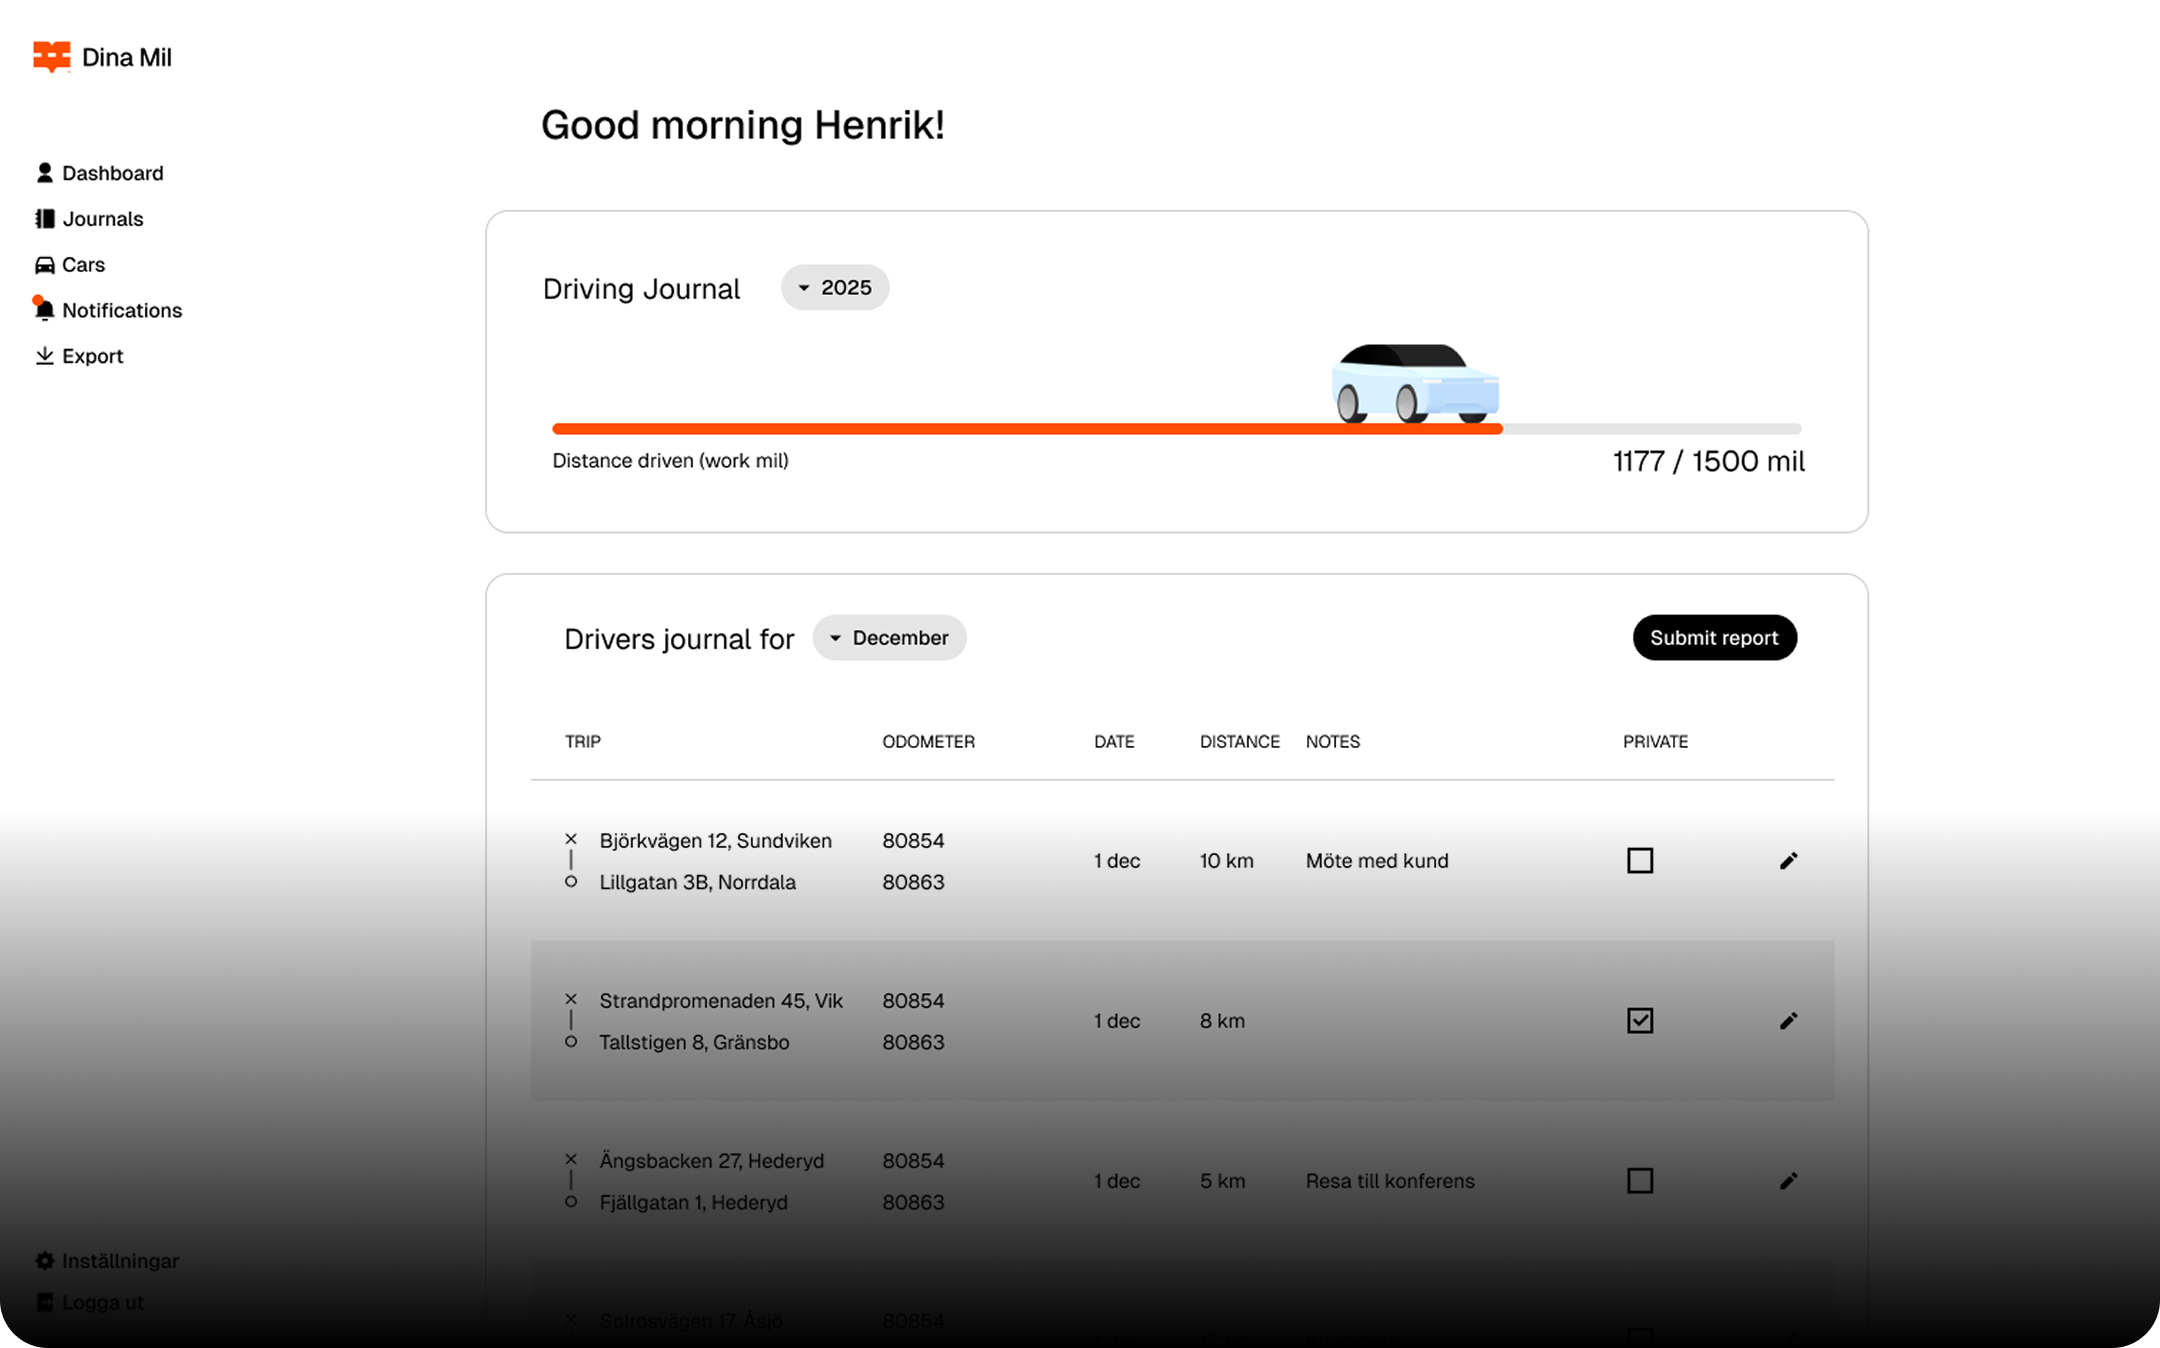Open the December month dropdown
The image size is (2160, 1348).
(x=889, y=638)
